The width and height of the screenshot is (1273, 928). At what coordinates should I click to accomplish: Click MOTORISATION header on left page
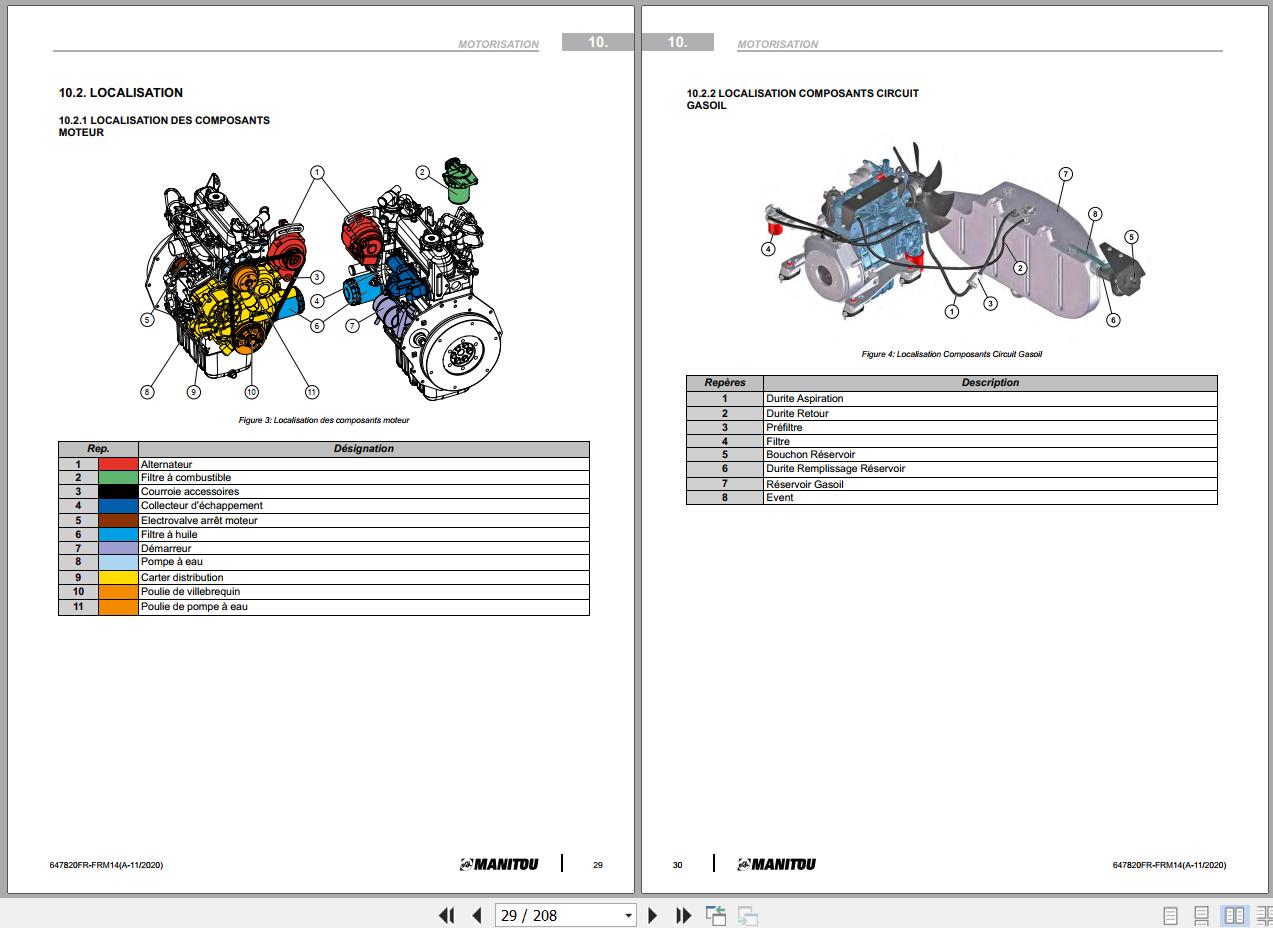tap(498, 45)
